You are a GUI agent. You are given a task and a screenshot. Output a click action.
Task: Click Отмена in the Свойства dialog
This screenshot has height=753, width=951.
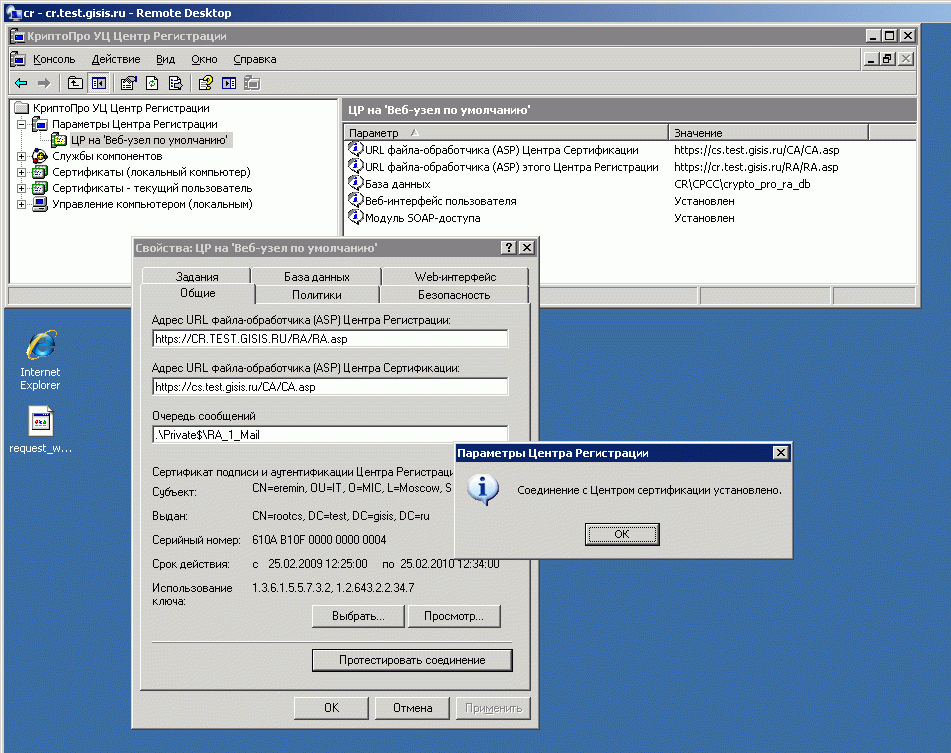click(412, 708)
